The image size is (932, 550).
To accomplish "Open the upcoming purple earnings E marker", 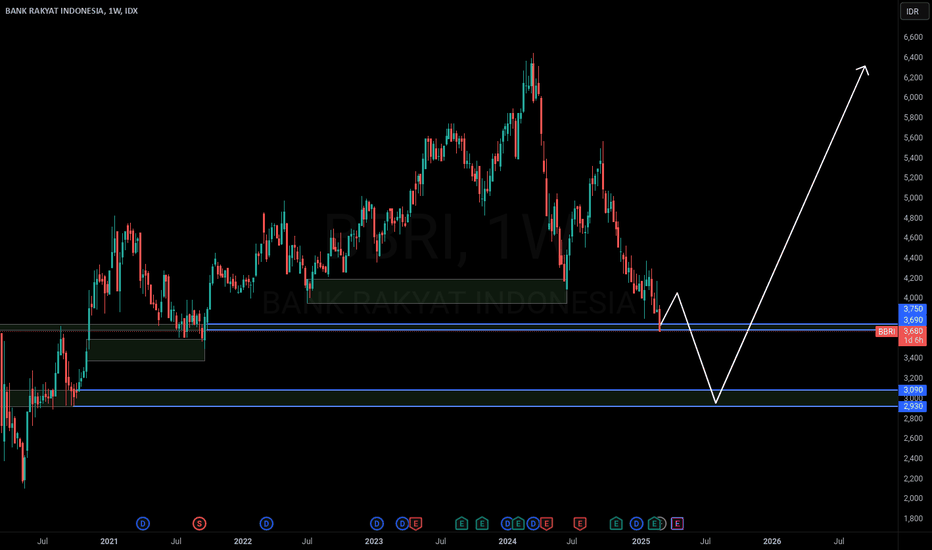I will point(678,523).
